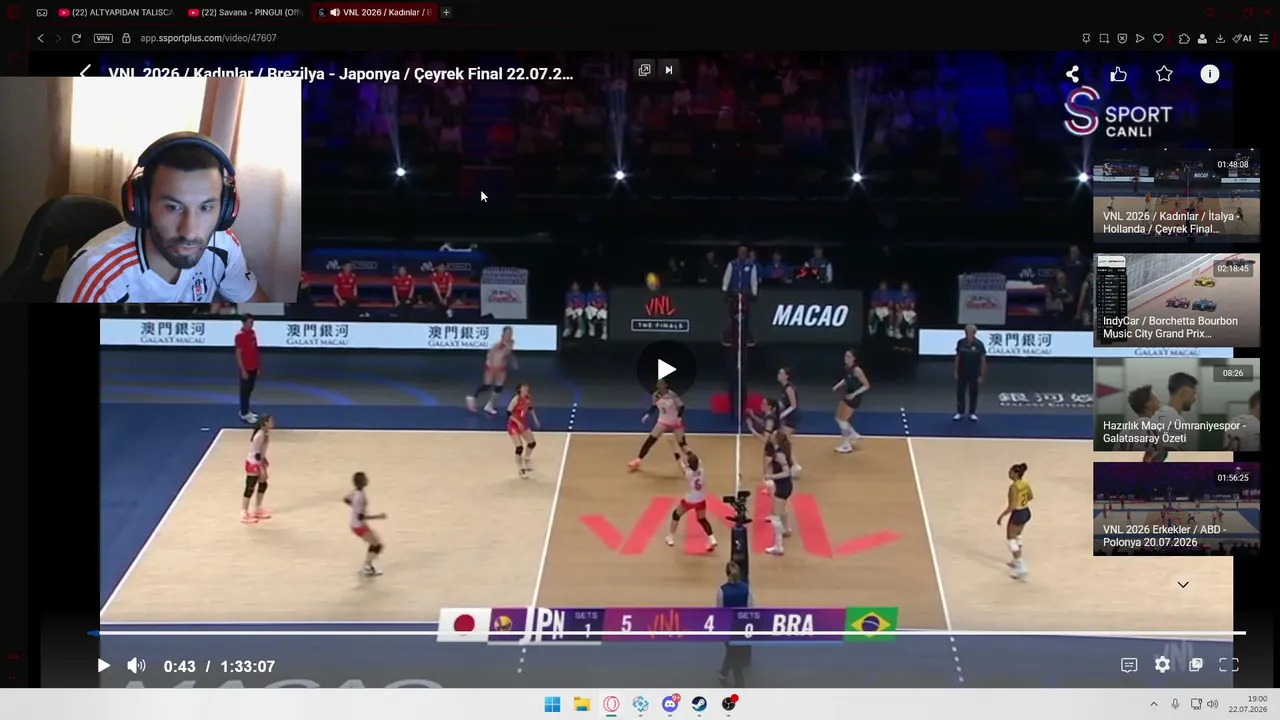1280x720 pixels.
Task: Select the VNL 2026 / Kadınlar browser tab
Action: pyautogui.click(x=374, y=12)
